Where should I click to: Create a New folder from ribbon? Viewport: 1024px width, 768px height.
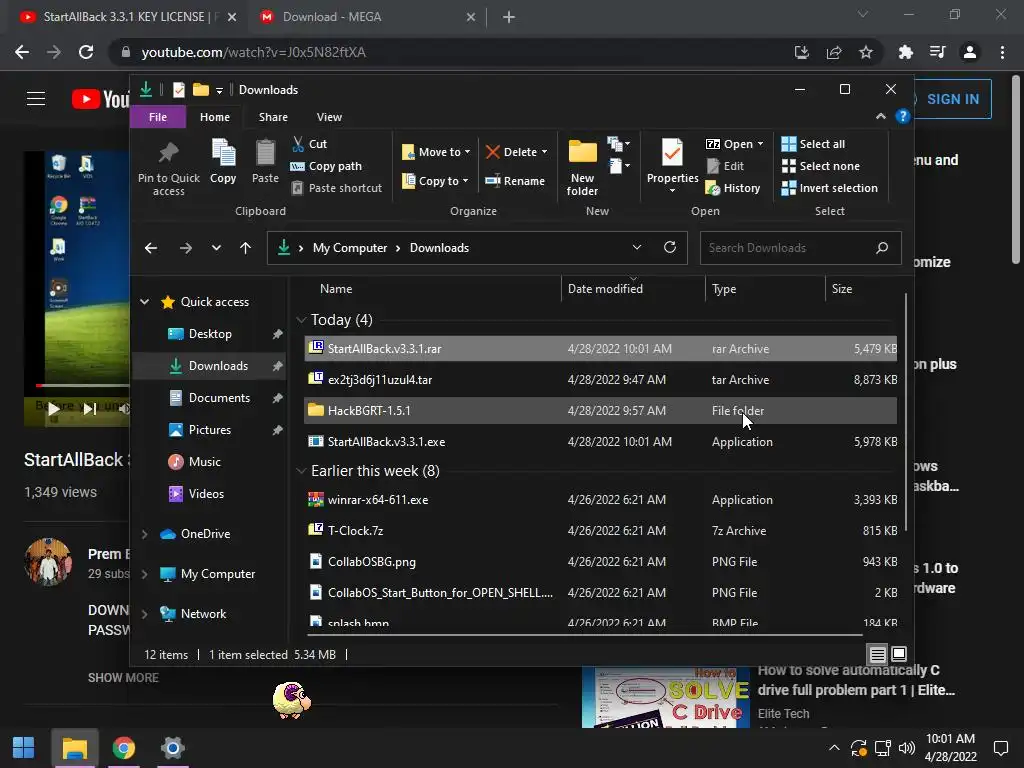[583, 167]
